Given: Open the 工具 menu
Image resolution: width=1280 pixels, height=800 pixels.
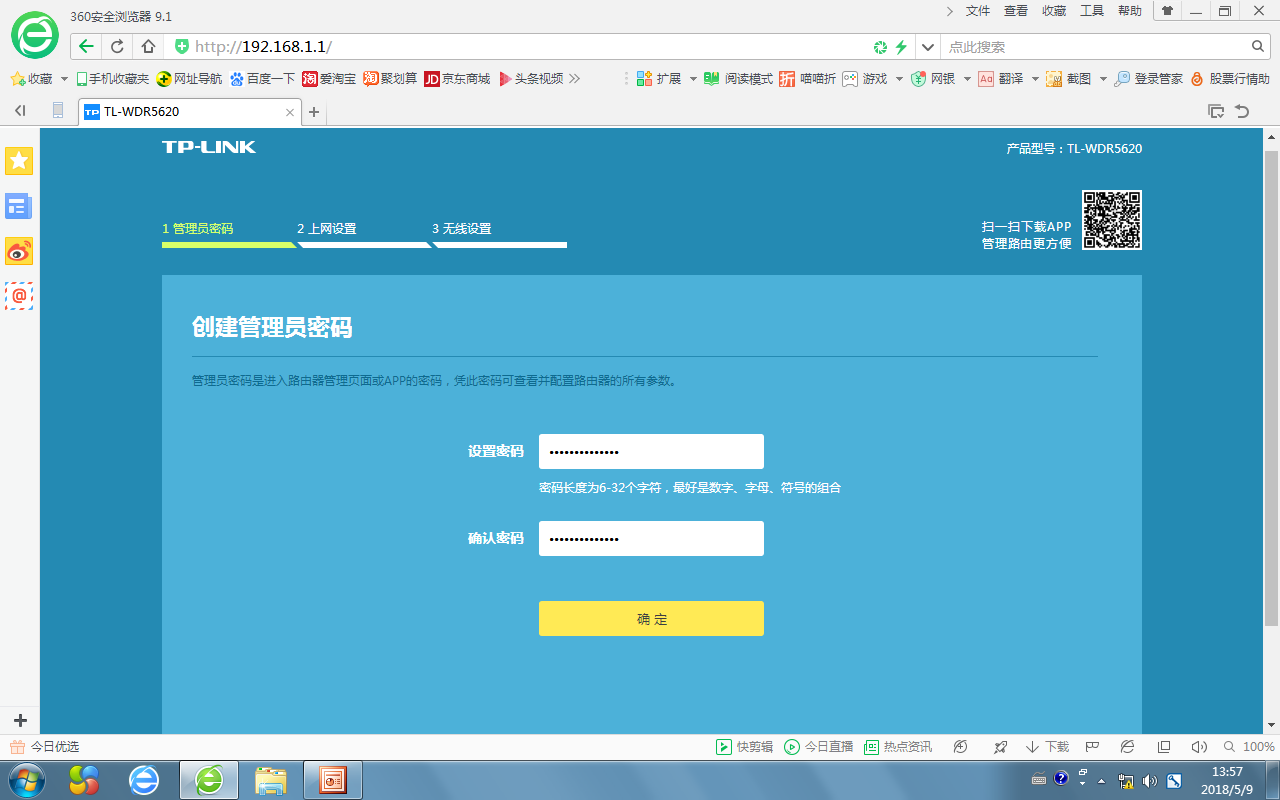Looking at the screenshot, I should point(1091,11).
